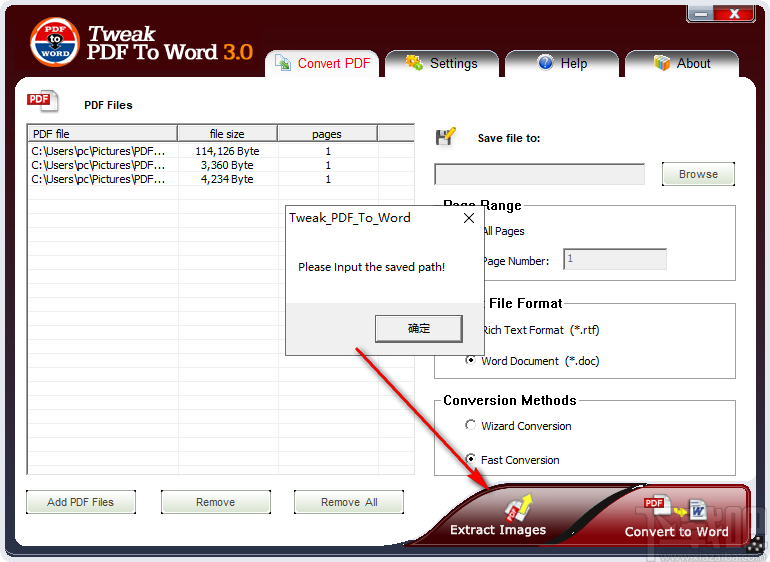
Task: Open the Convert PDF tab
Action: pos(322,63)
